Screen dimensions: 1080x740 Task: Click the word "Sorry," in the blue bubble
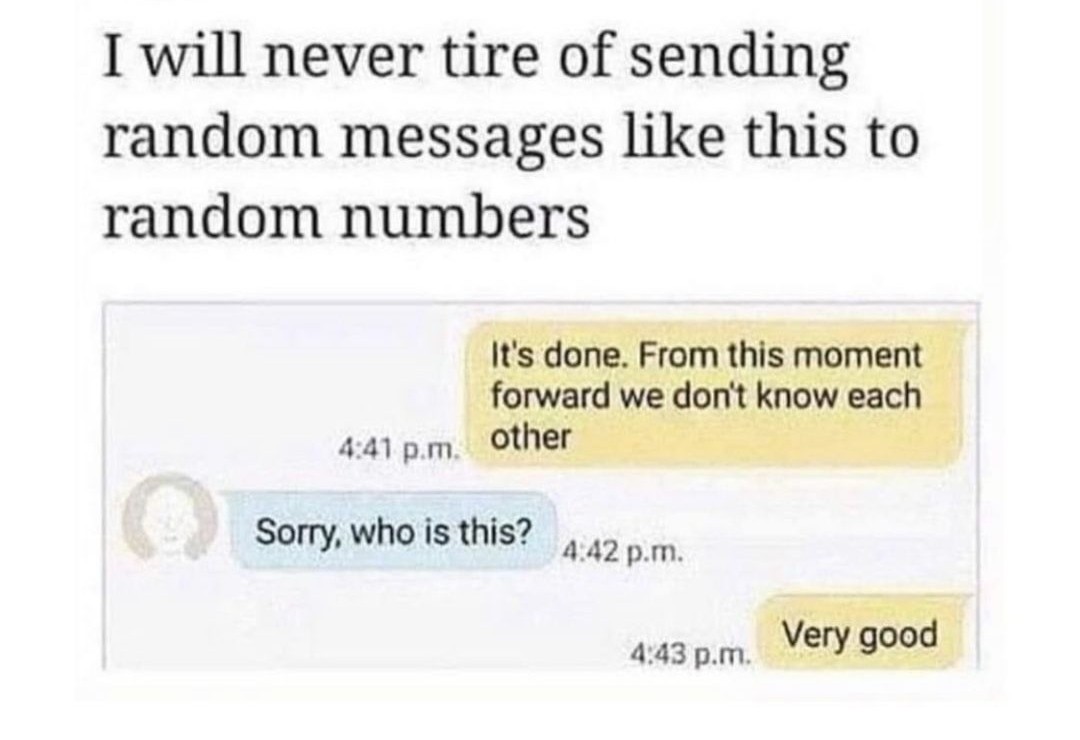tap(298, 533)
